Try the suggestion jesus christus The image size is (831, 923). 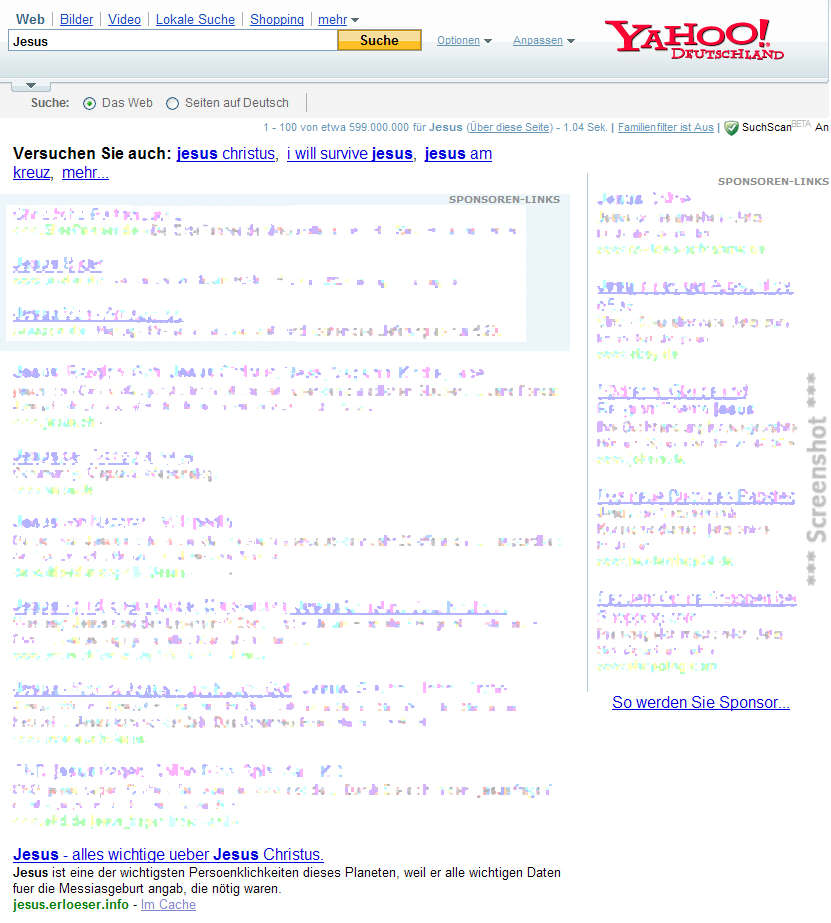[x=226, y=154]
